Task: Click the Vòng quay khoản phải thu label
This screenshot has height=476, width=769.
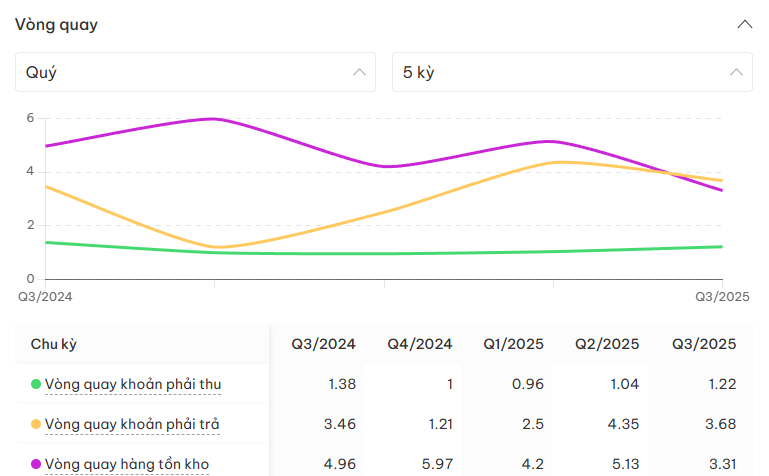Action: (133, 384)
